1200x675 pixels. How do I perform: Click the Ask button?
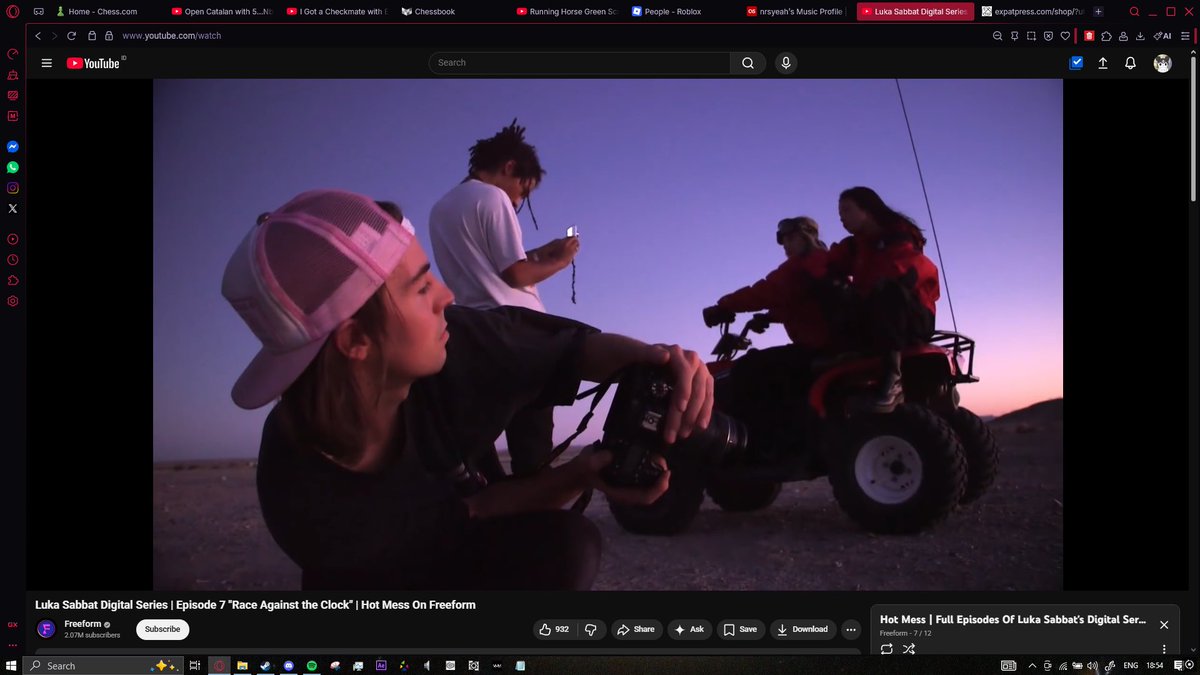pyautogui.click(x=690, y=629)
